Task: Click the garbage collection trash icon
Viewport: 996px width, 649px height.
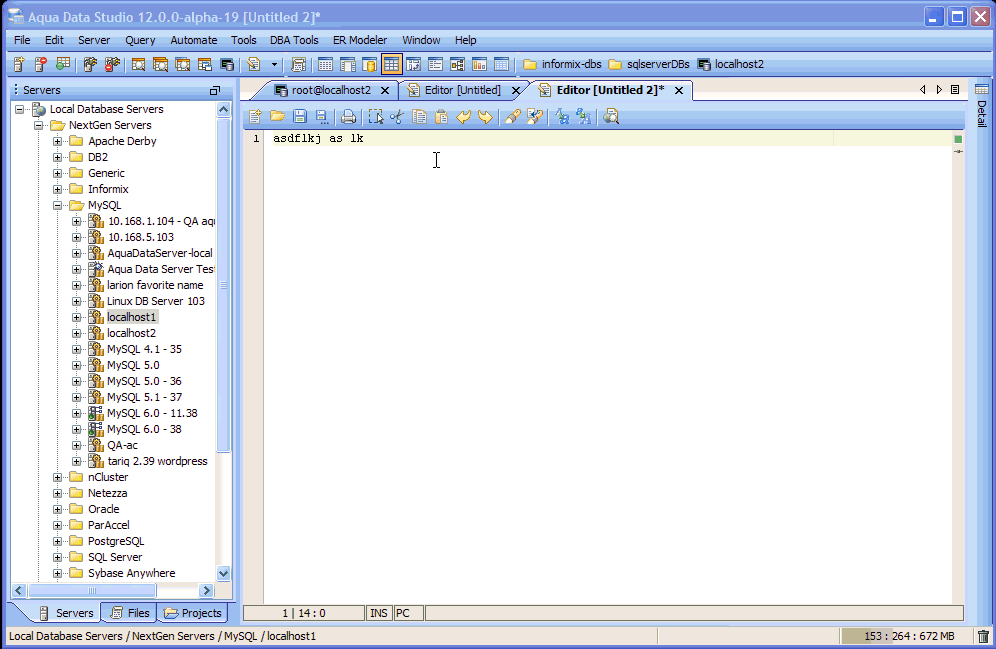Action: pos(983,636)
